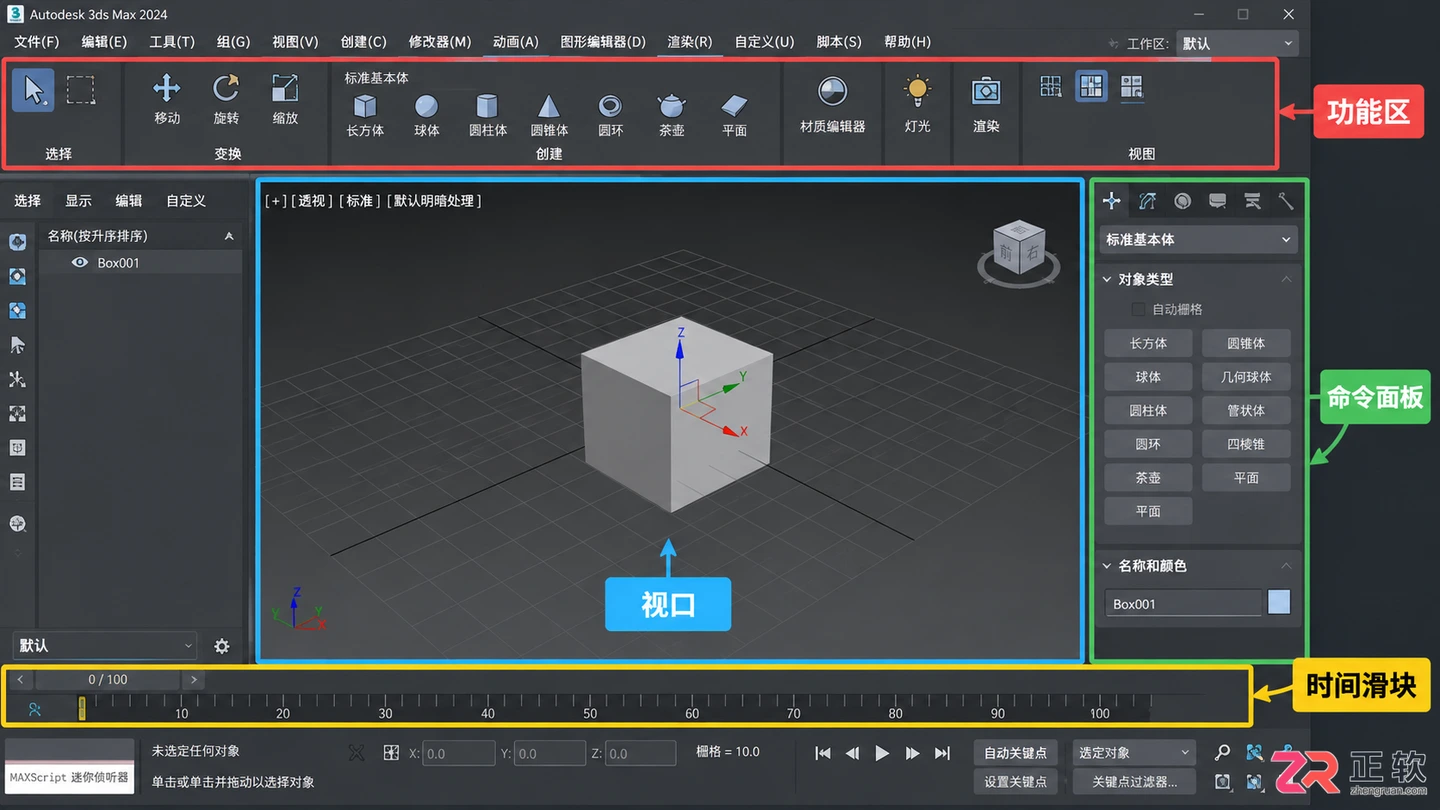Click the 四棱锥 button
This screenshot has height=810, width=1440.
[x=1246, y=444]
